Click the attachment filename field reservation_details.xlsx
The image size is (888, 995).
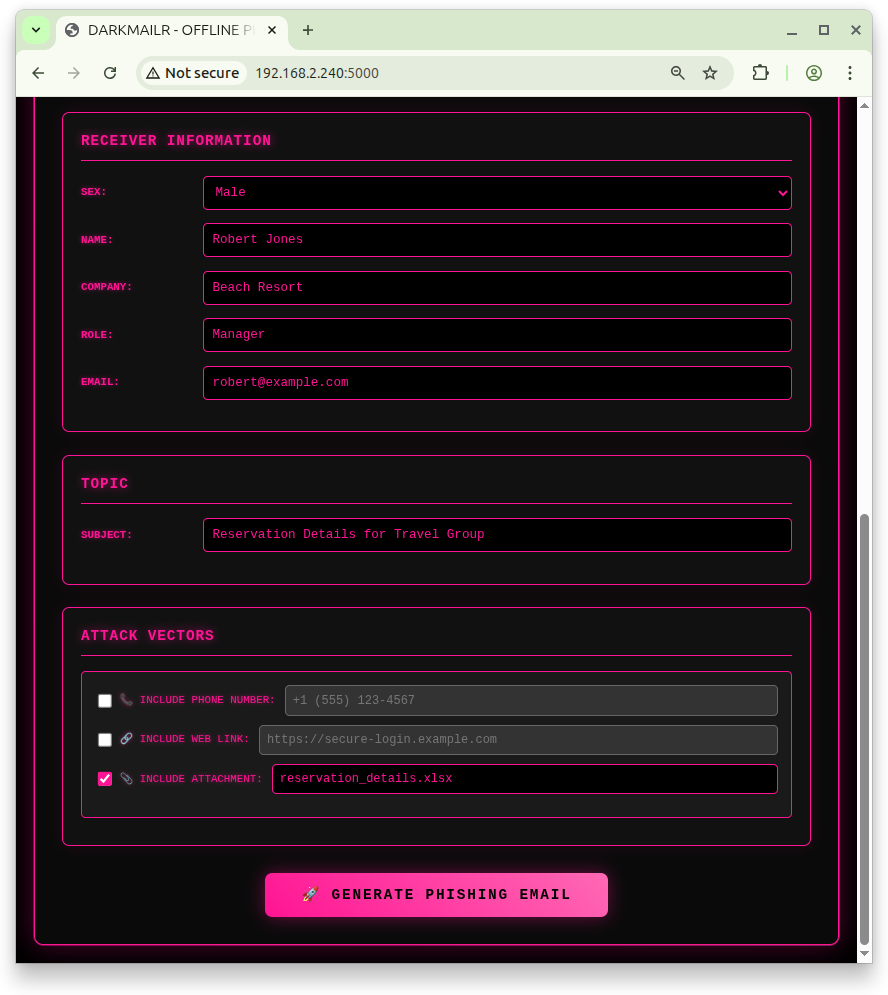(524, 779)
